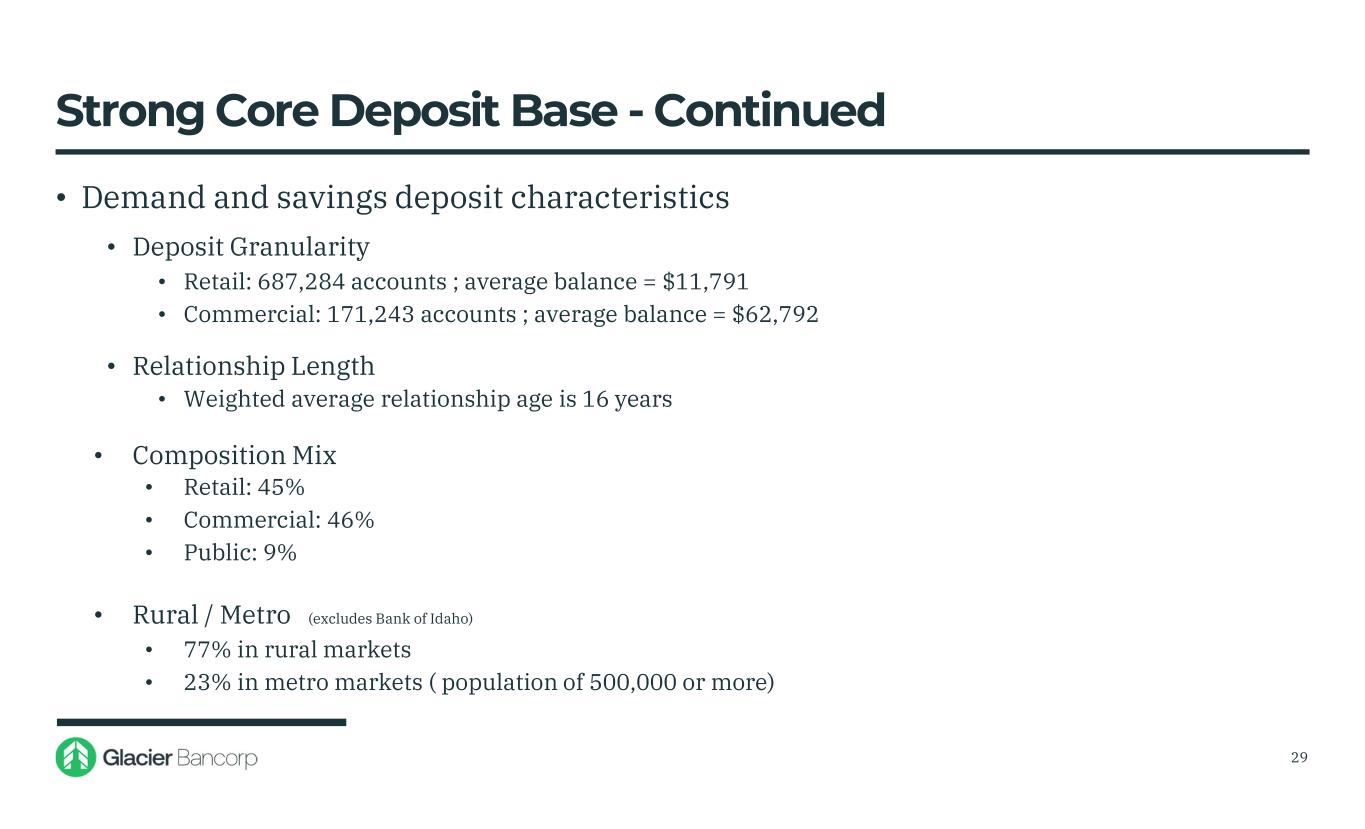This screenshot has width=1365, height=829.
Task: Click the green Glacier Bancorp tree logo
Action: [x=76, y=757]
